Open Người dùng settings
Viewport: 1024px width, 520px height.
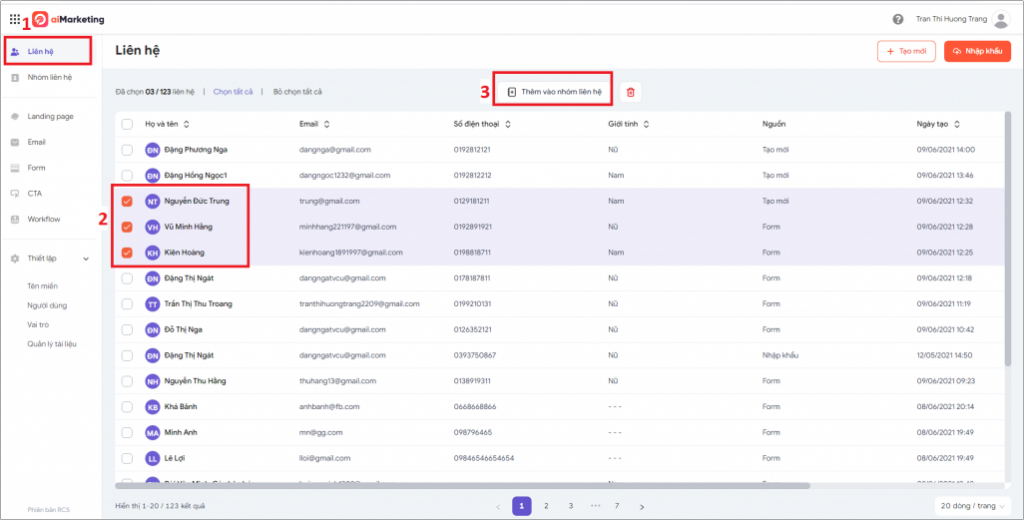(x=47, y=305)
